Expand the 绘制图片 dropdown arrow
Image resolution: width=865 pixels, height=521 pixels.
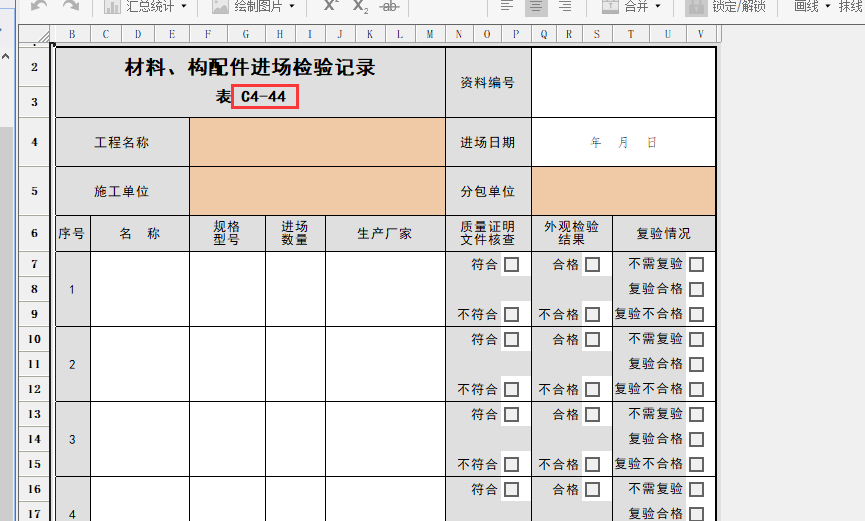pos(292,6)
